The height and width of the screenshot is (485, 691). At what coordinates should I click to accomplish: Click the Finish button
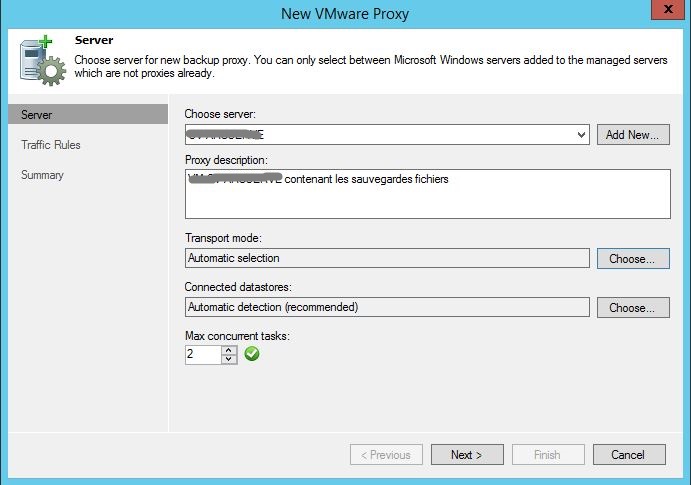click(548, 455)
